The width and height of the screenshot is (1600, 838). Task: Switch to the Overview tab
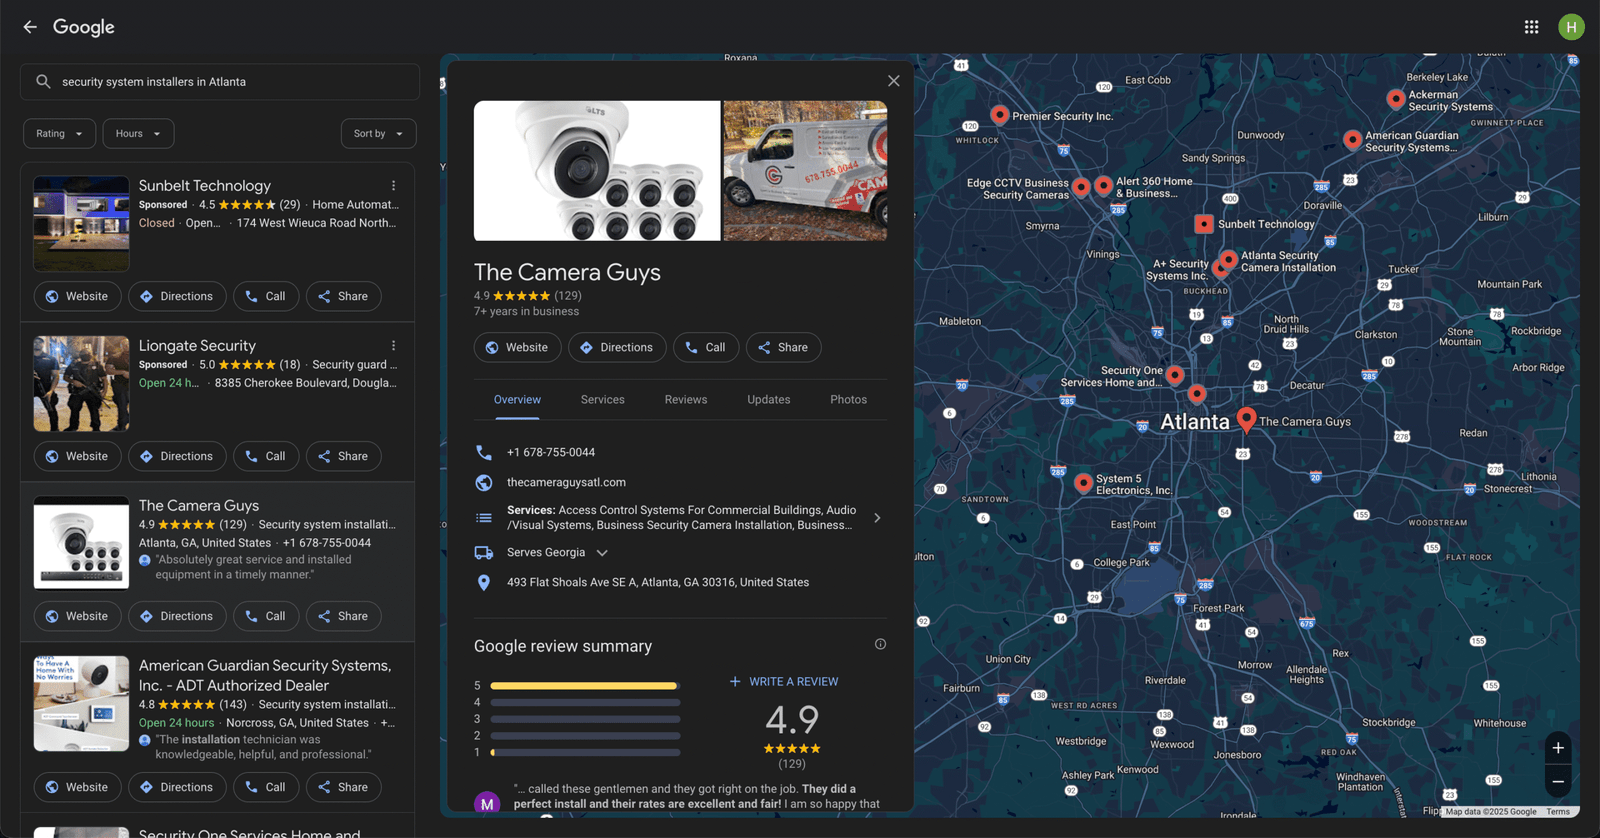click(517, 400)
